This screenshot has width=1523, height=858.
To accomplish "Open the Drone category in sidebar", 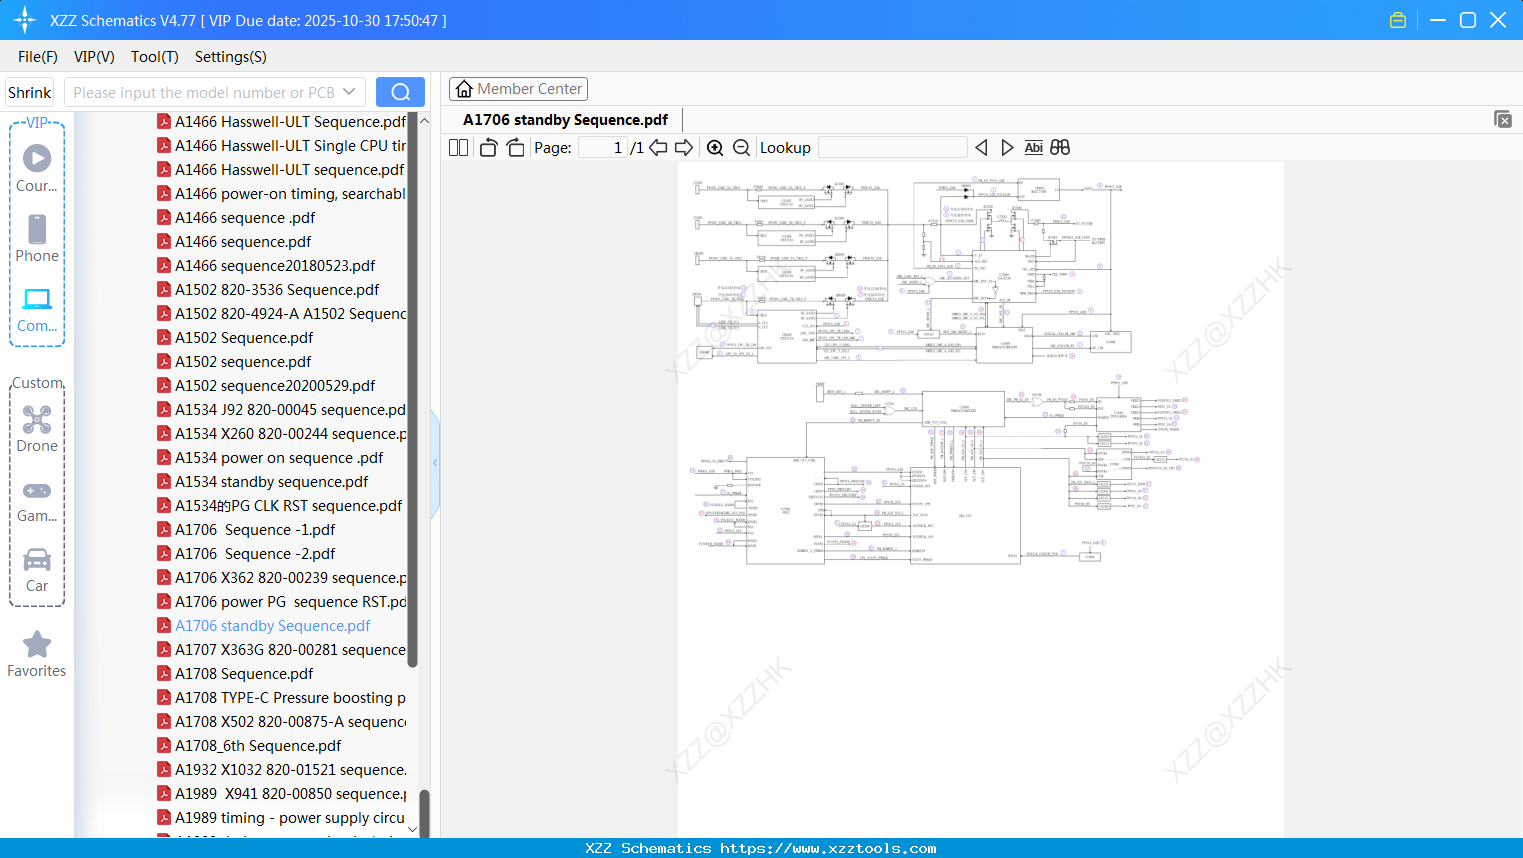I will click(37, 429).
